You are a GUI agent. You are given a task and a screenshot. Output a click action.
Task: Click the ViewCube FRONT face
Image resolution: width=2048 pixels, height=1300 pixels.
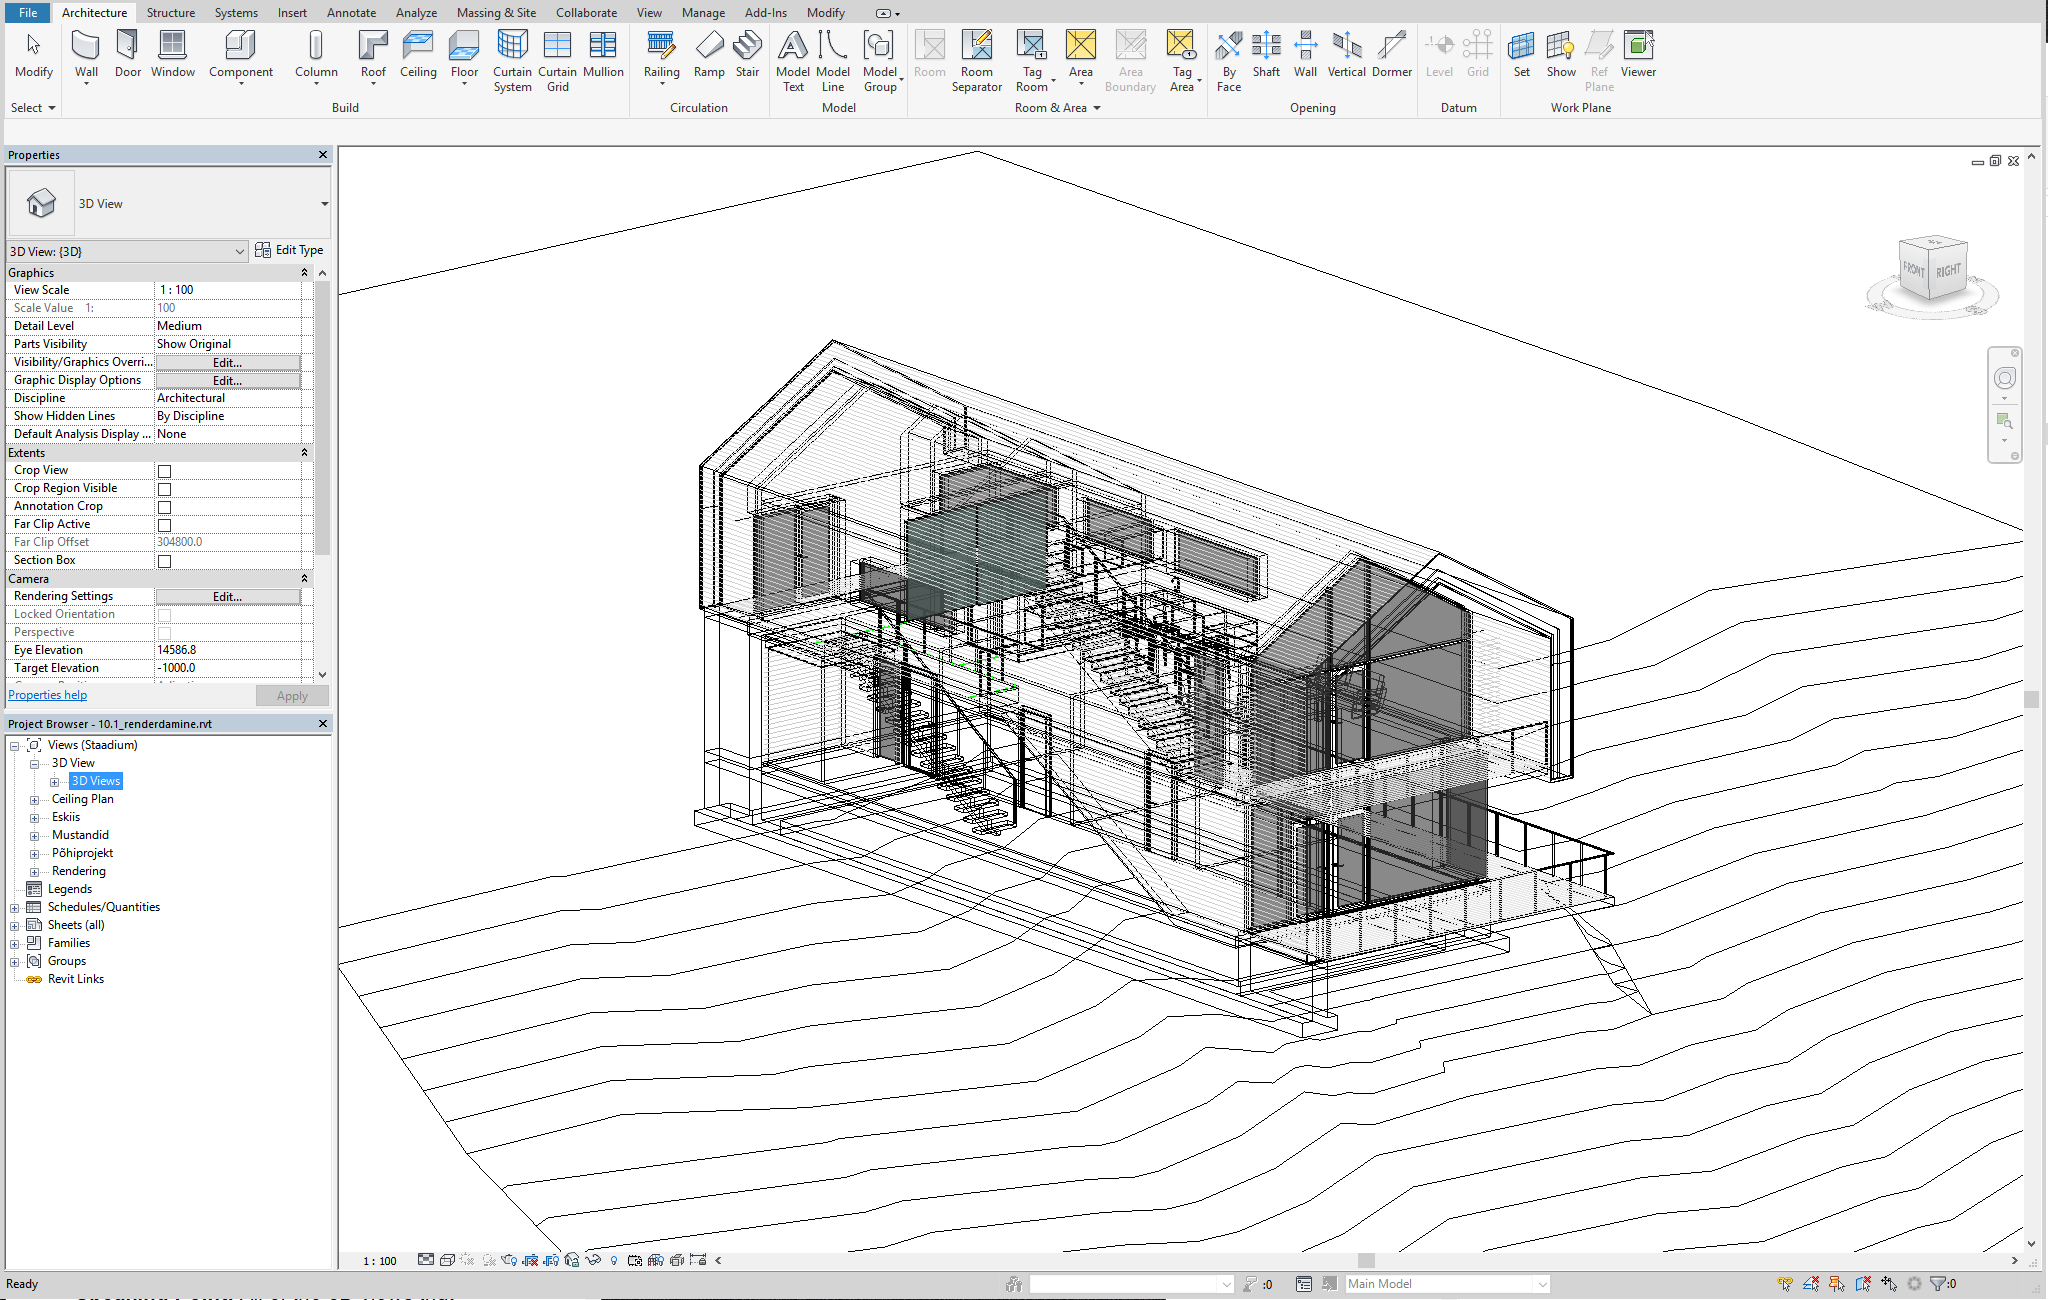pyautogui.click(x=1913, y=269)
